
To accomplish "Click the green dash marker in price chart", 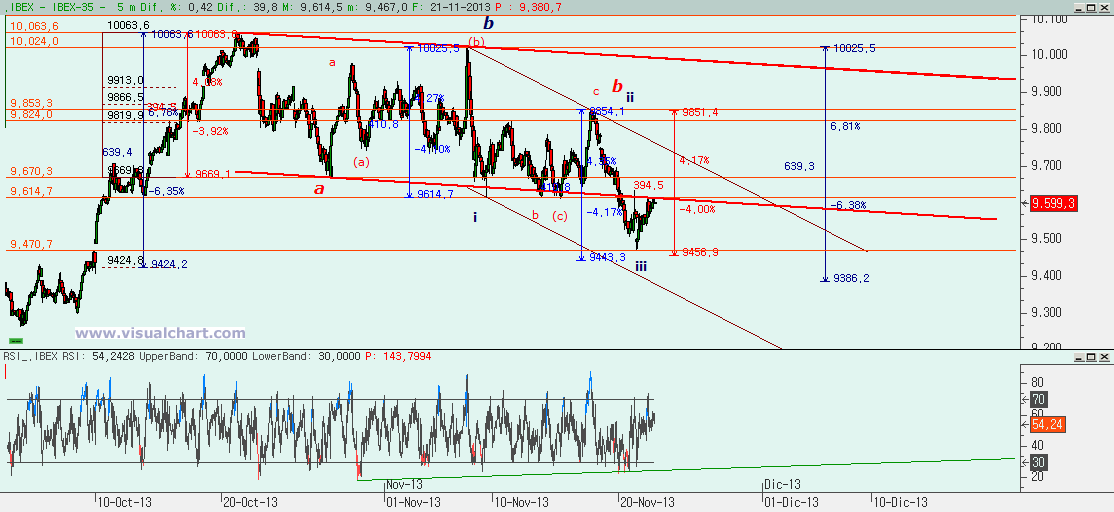I will tap(15, 342).
